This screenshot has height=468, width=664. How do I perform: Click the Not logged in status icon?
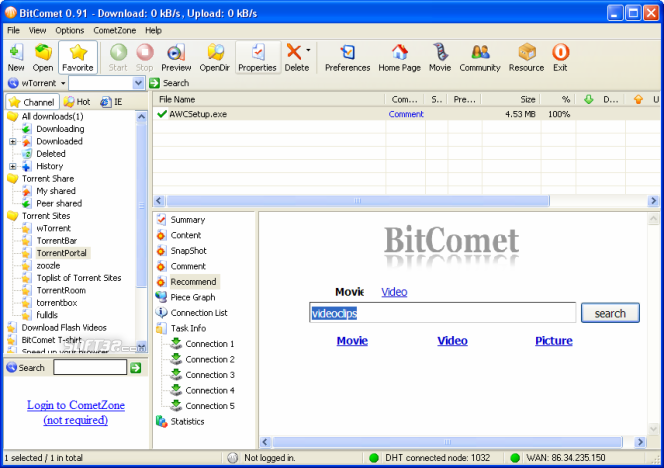(x=232, y=458)
